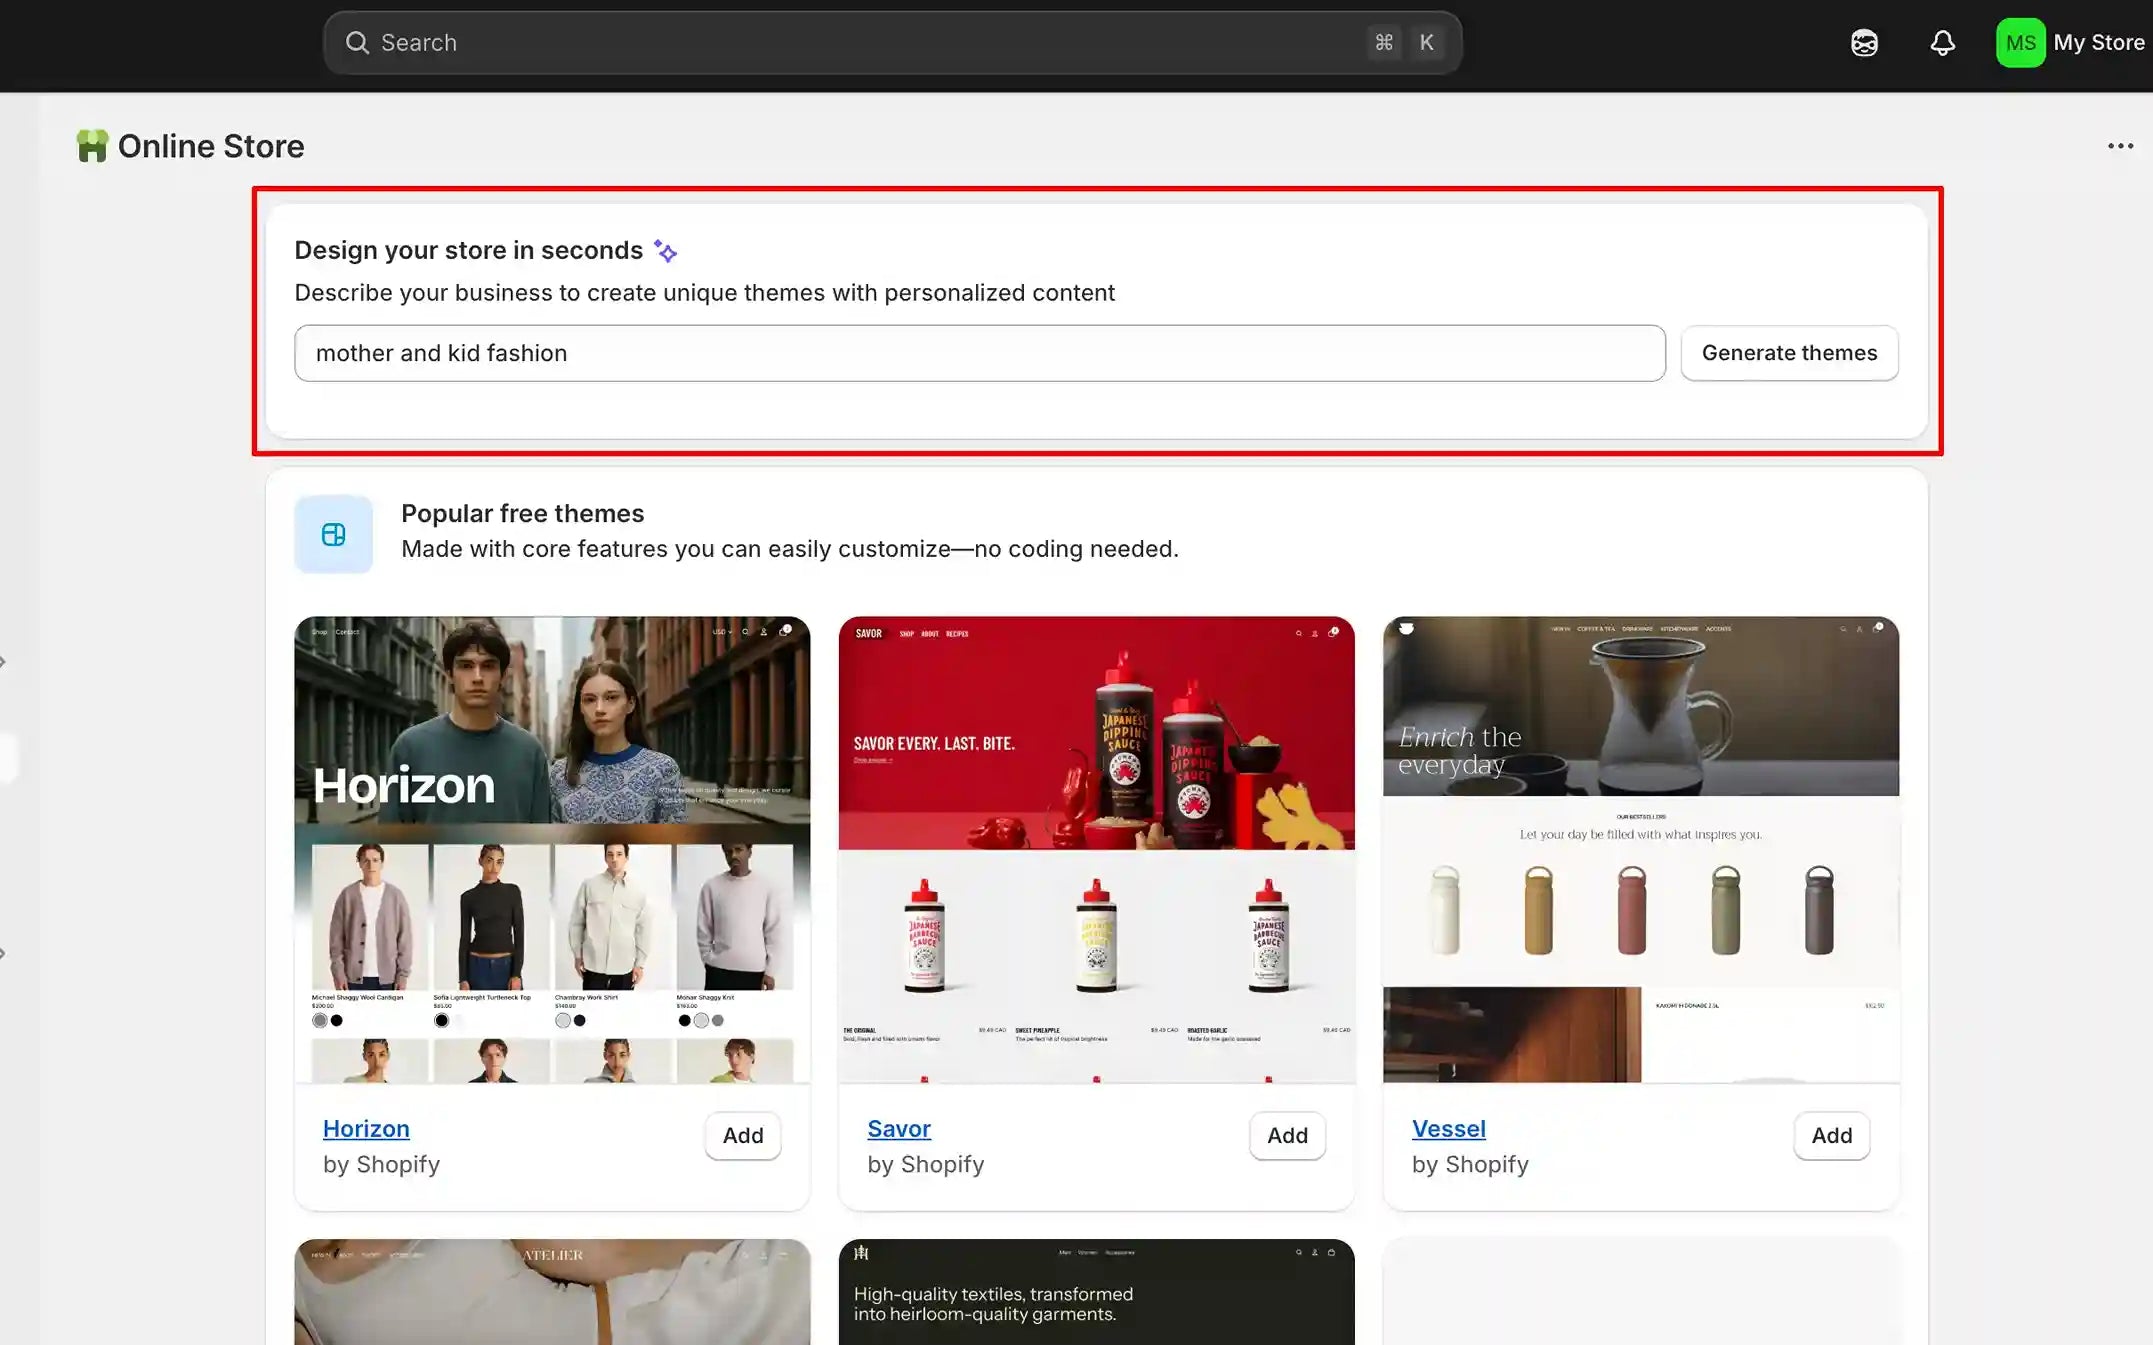The height and width of the screenshot is (1345, 2153).
Task: Open the Horizon theme link
Action: pos(366,1128)
